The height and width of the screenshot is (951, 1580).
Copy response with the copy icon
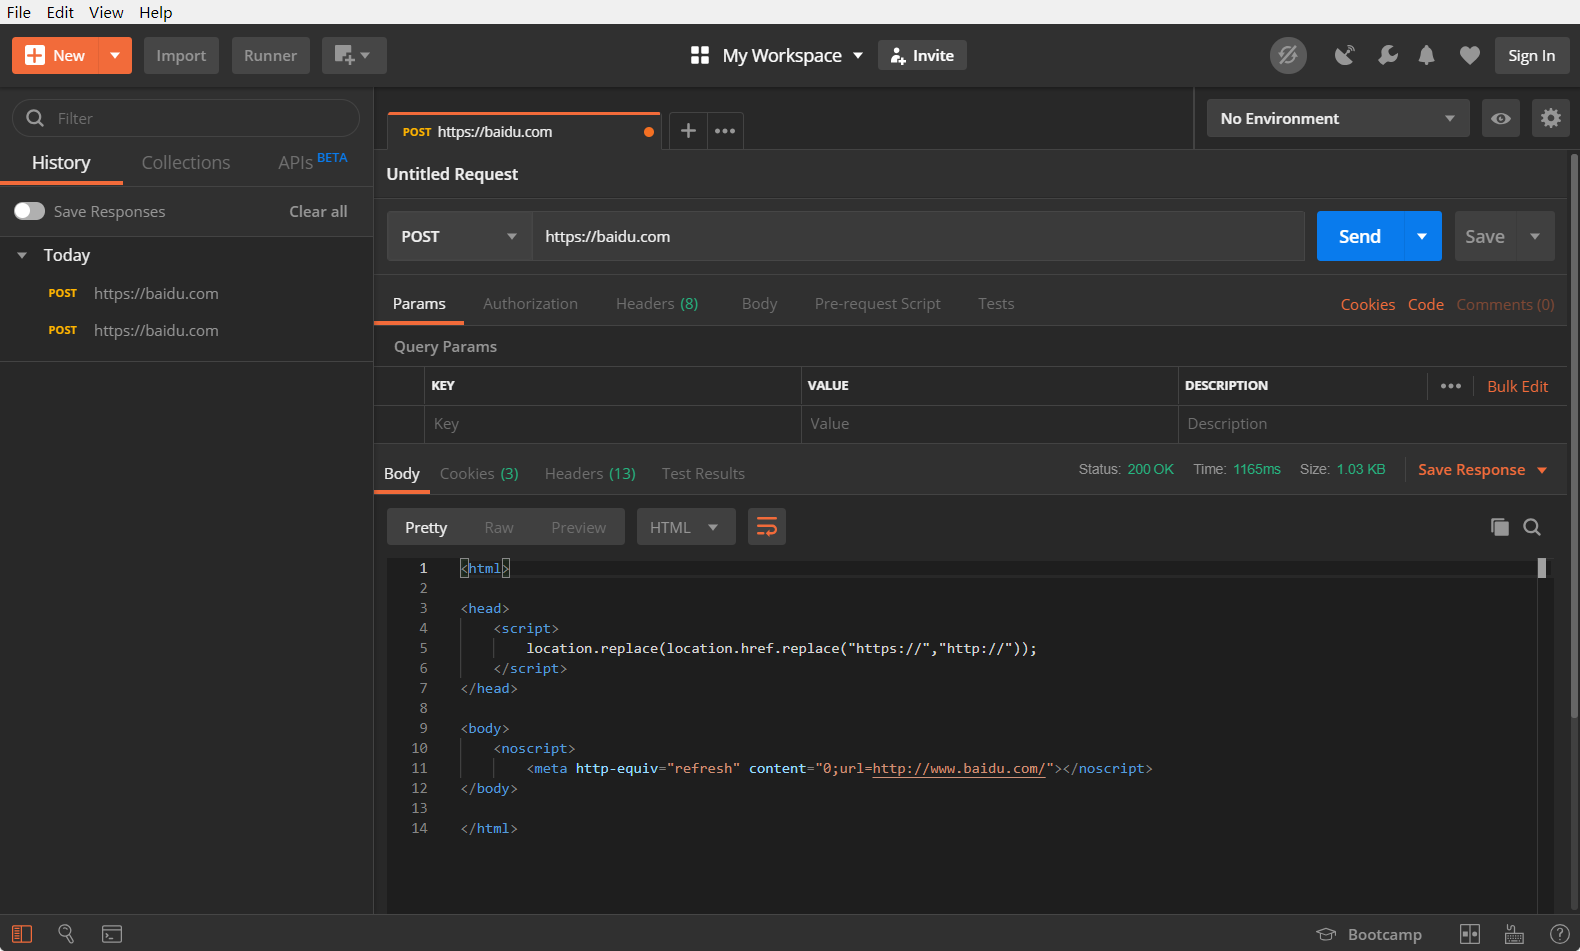[x=1499, y=527]
